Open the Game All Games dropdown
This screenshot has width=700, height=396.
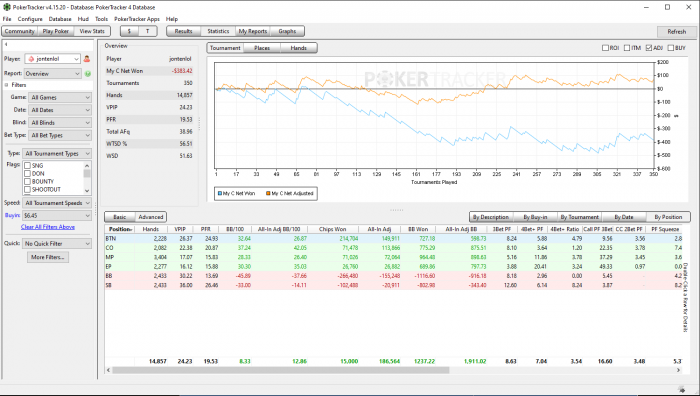pos(59,97)
